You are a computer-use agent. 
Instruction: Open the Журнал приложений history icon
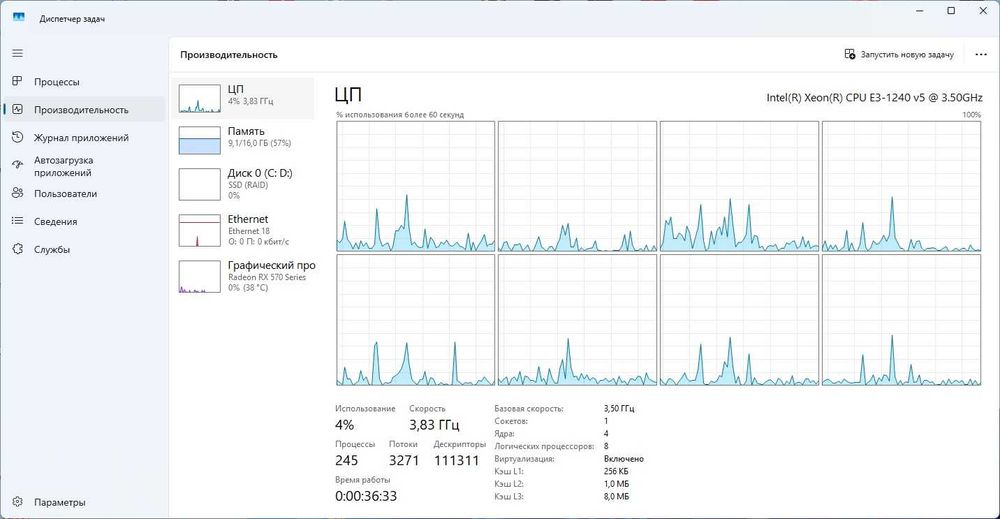tap(17, 137)
